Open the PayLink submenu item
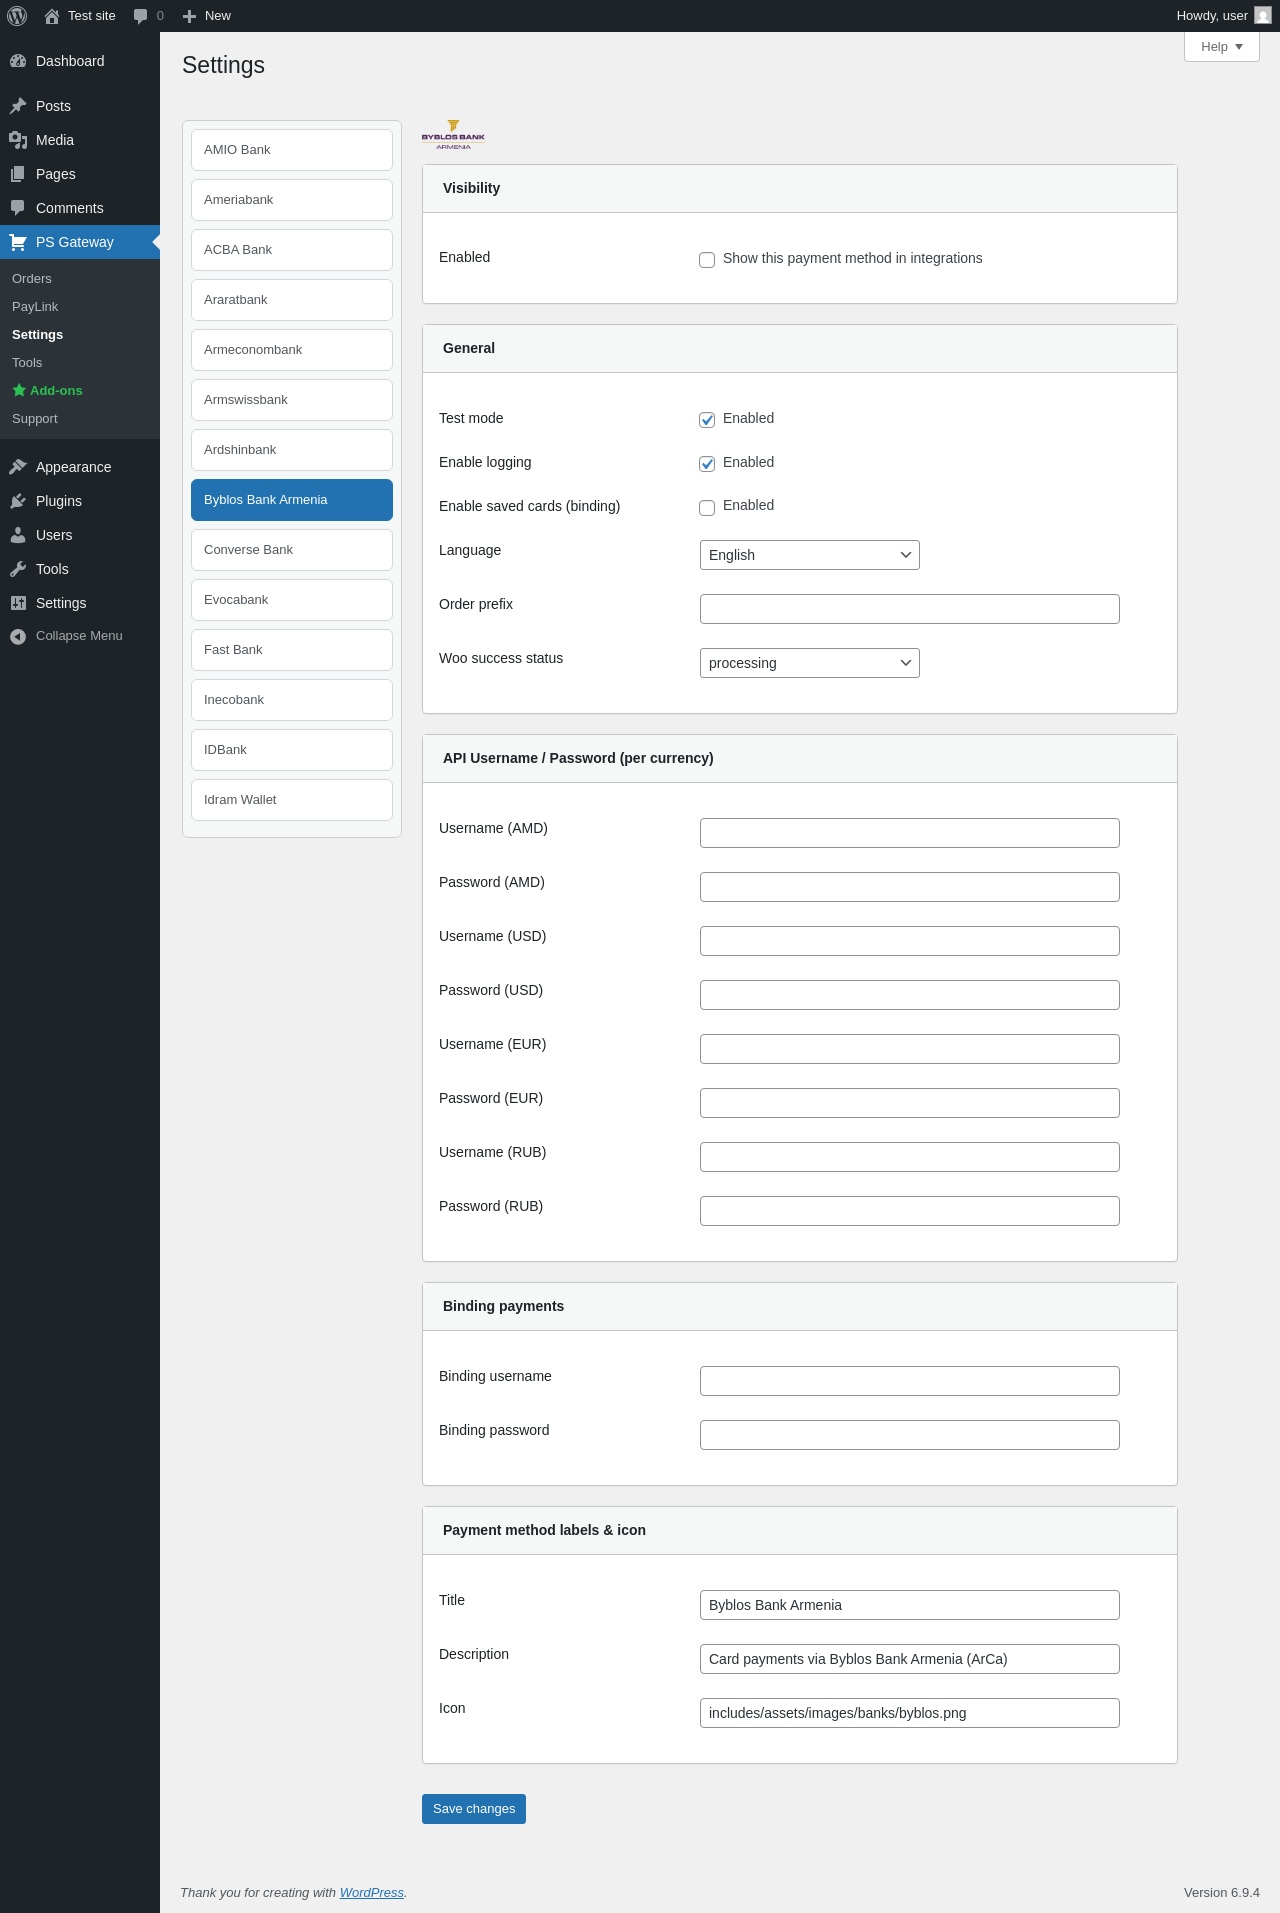 [x=35, y=307]
